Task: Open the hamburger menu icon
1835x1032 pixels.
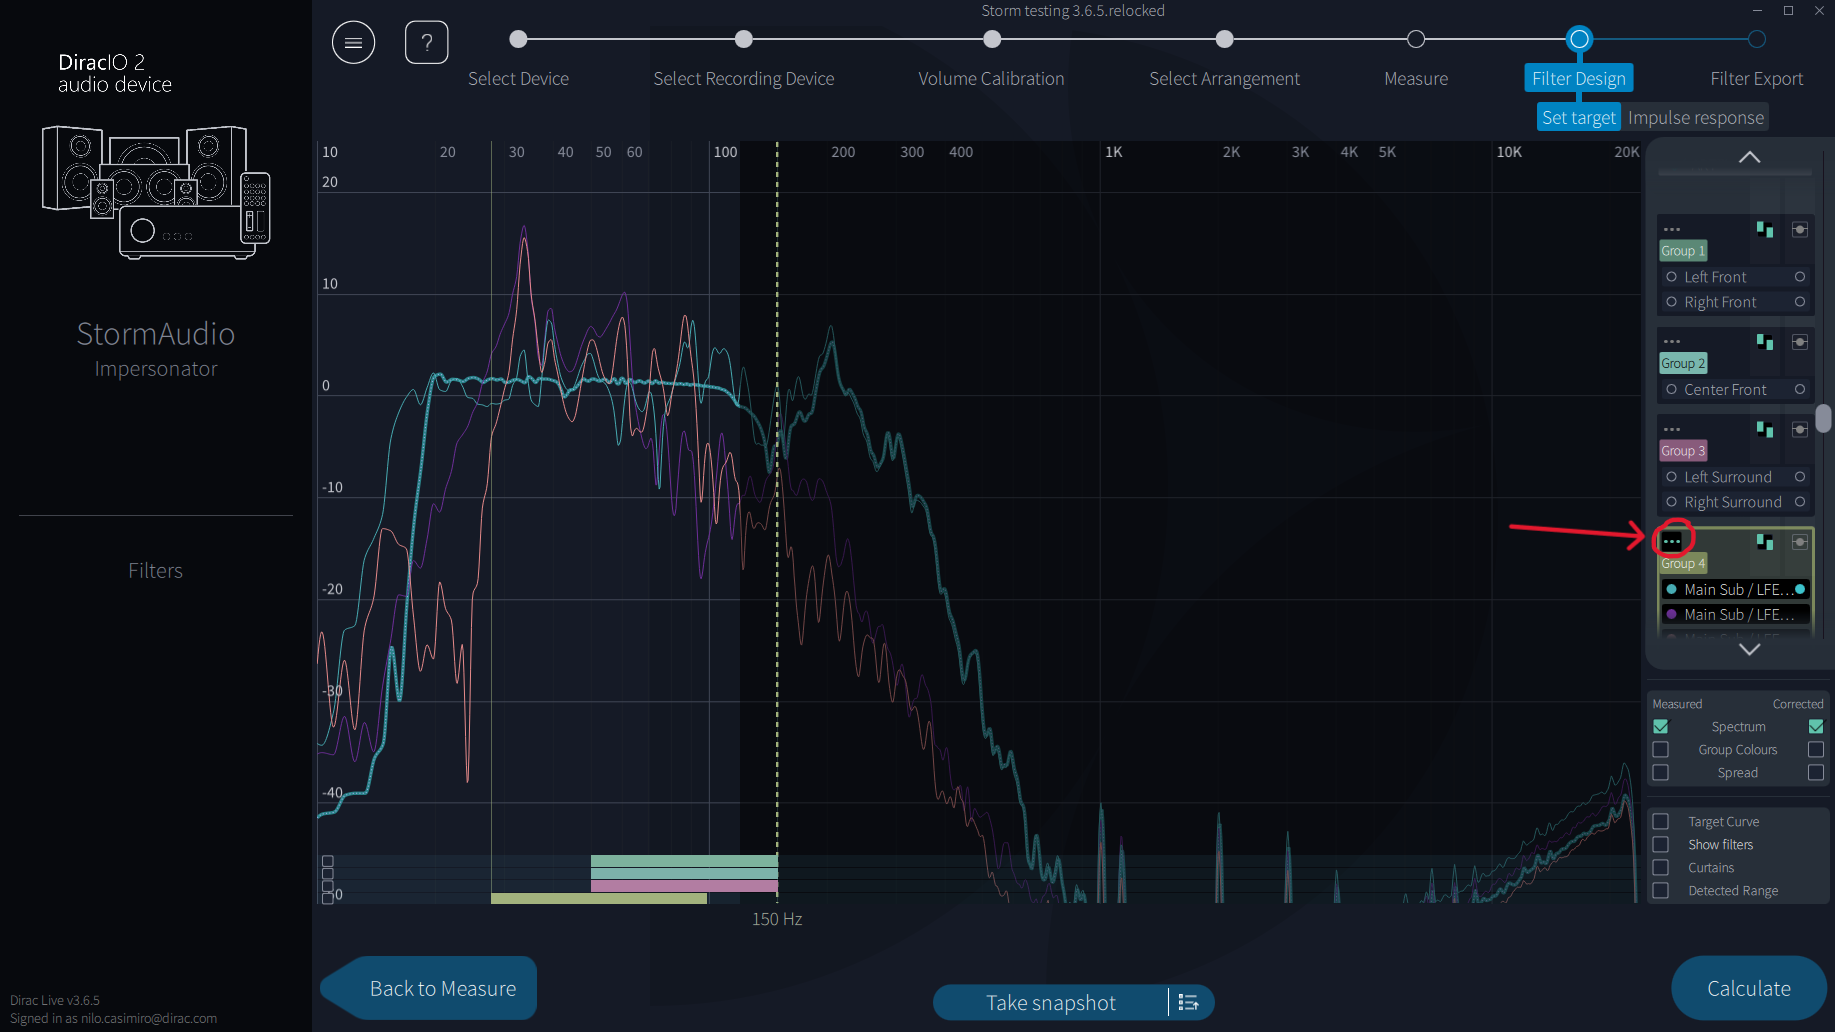Action: (x=353, y=42)
